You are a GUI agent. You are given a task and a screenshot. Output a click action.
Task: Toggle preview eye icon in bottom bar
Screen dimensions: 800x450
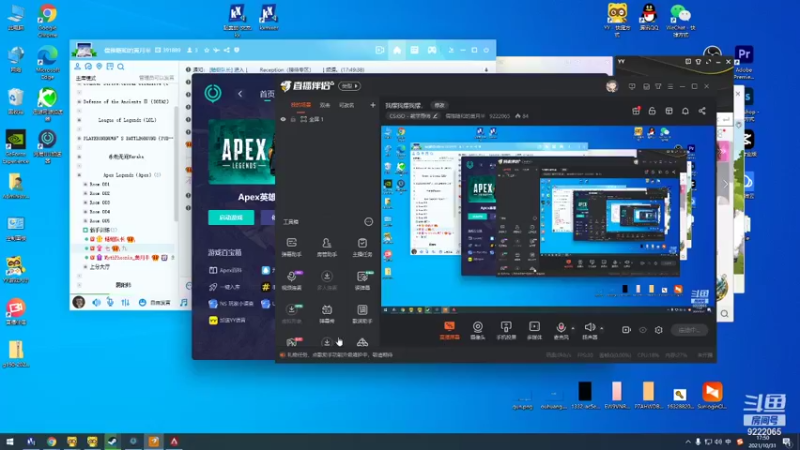(642, 330)
